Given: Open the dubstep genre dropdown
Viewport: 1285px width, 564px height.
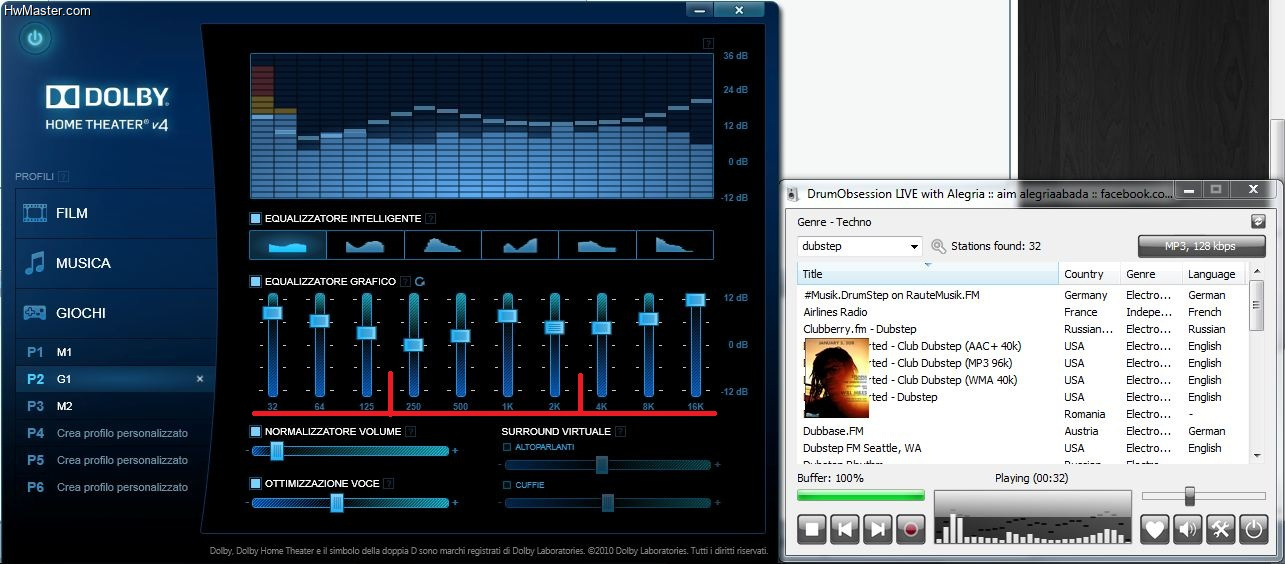Looking at the screenshot, I should [x=915, y=246].
